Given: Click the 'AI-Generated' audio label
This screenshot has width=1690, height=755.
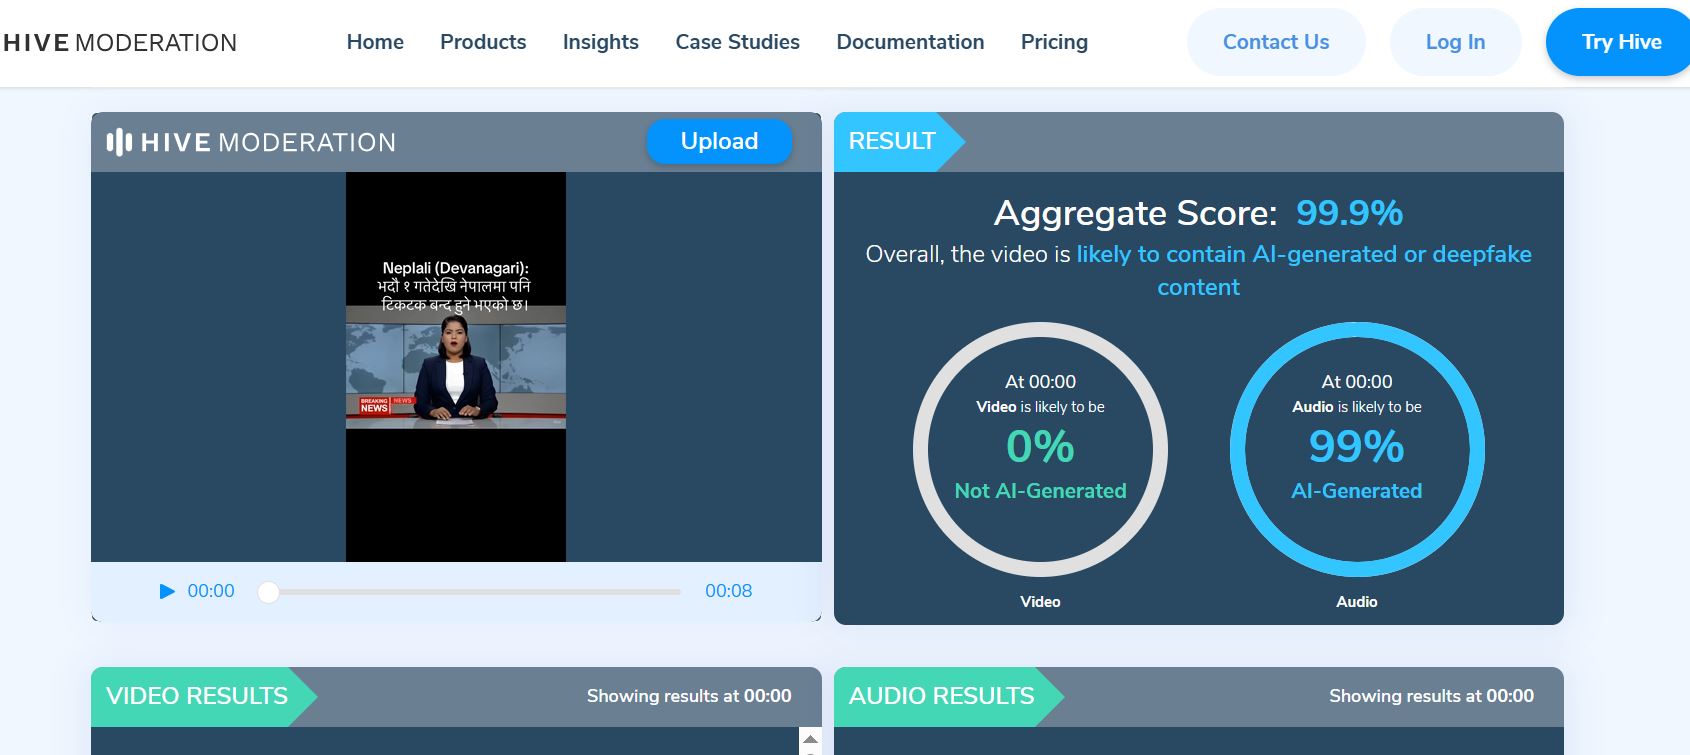Looking at the screenshot, I should (x=1357, y=491).
